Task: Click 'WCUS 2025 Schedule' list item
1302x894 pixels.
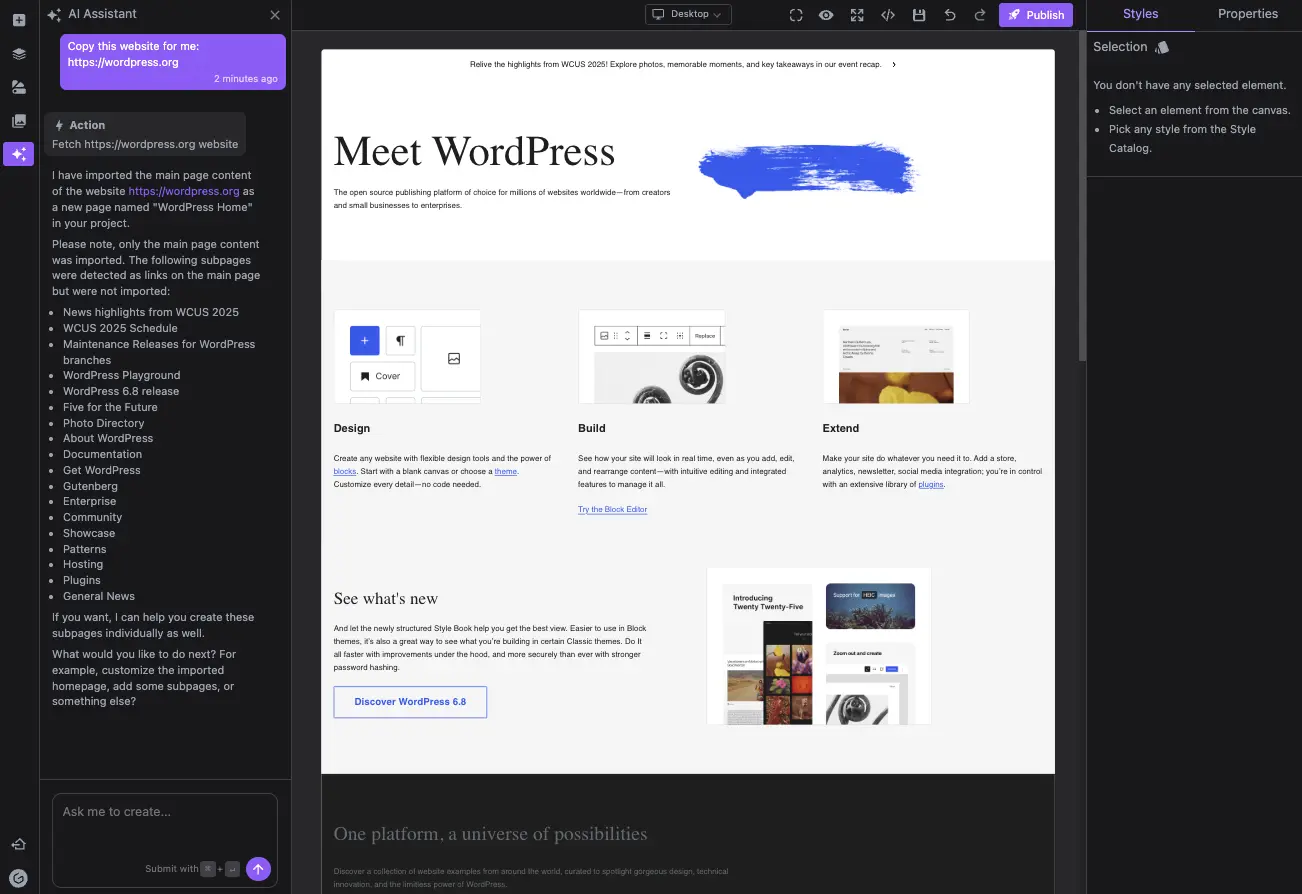Action: [x=120, y=328]
